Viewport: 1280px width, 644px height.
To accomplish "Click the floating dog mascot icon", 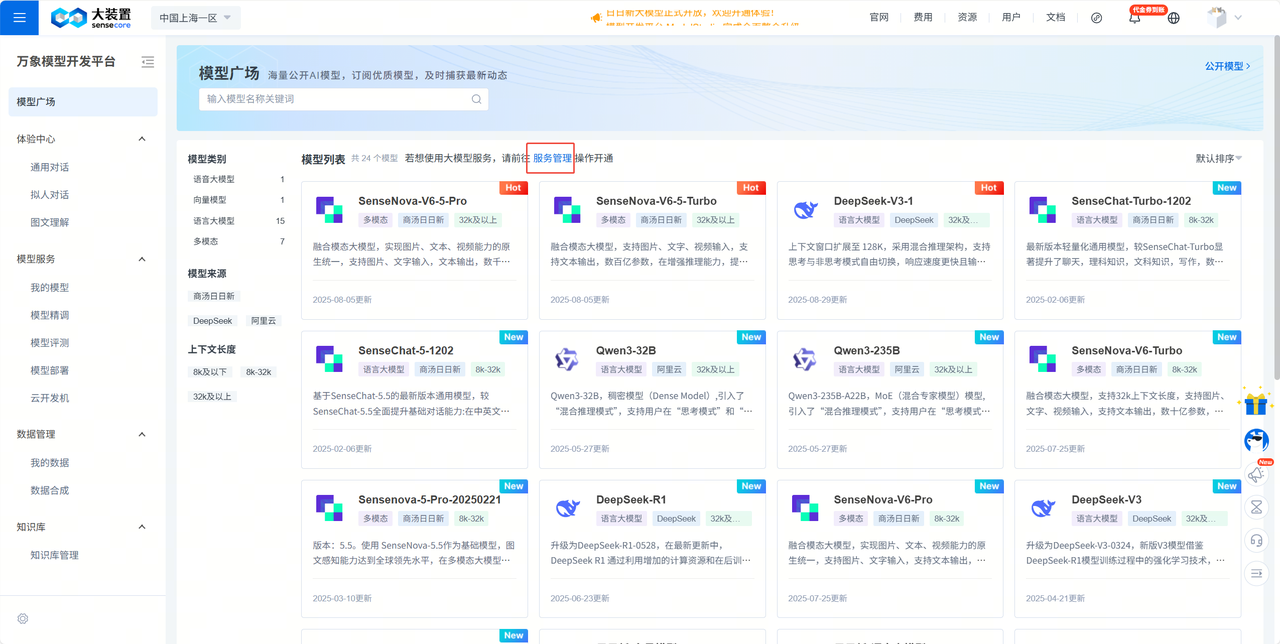I will (x=1257, y=440).
